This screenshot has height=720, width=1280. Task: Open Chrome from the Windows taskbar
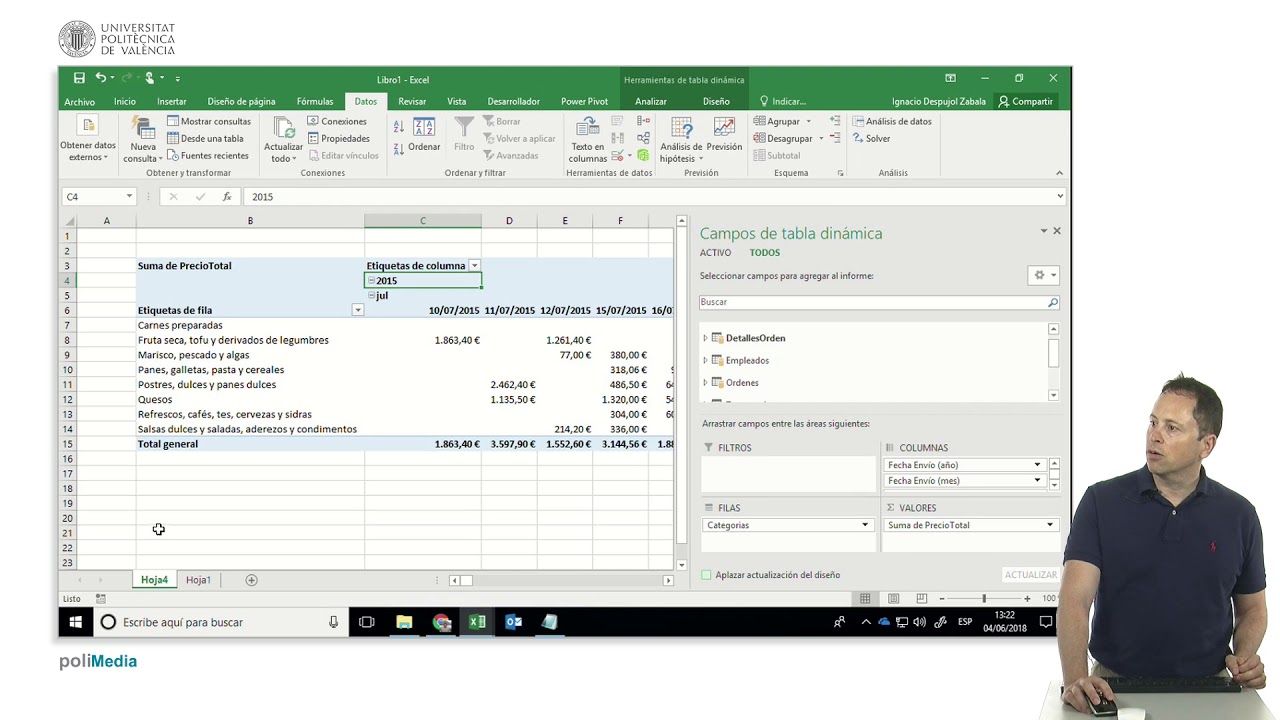[441, 622]
